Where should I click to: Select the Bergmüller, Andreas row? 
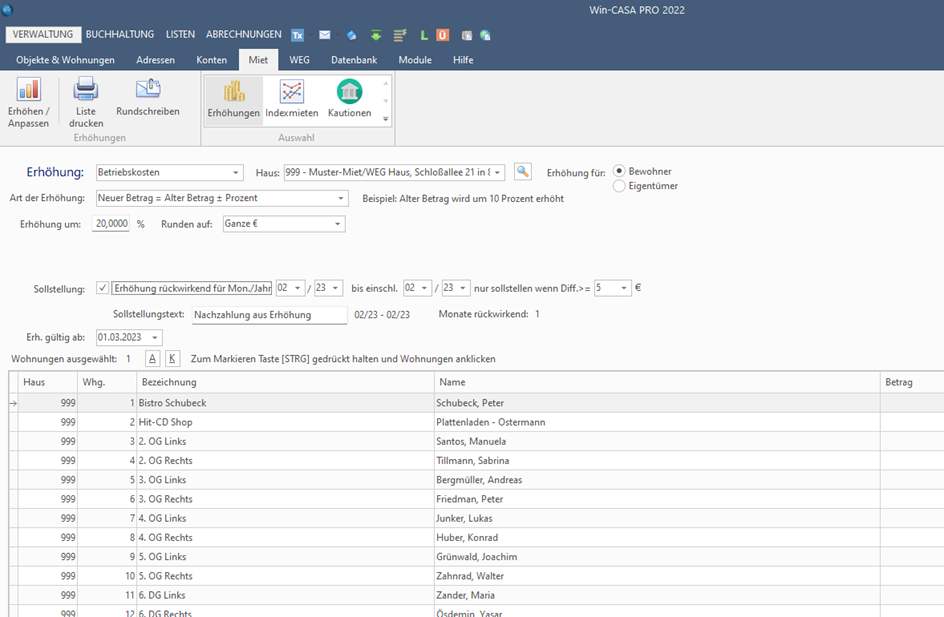(x=476, y=480)
